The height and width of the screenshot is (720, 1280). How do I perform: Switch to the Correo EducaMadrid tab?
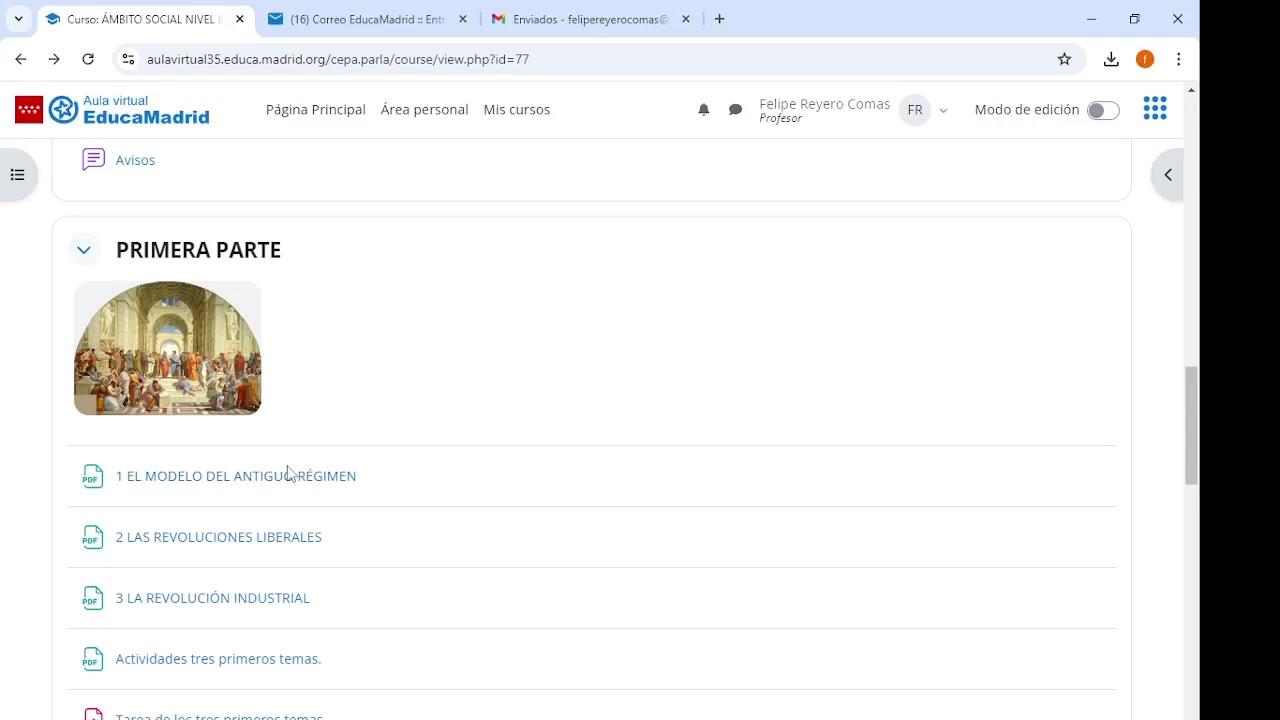pos(368,19)
